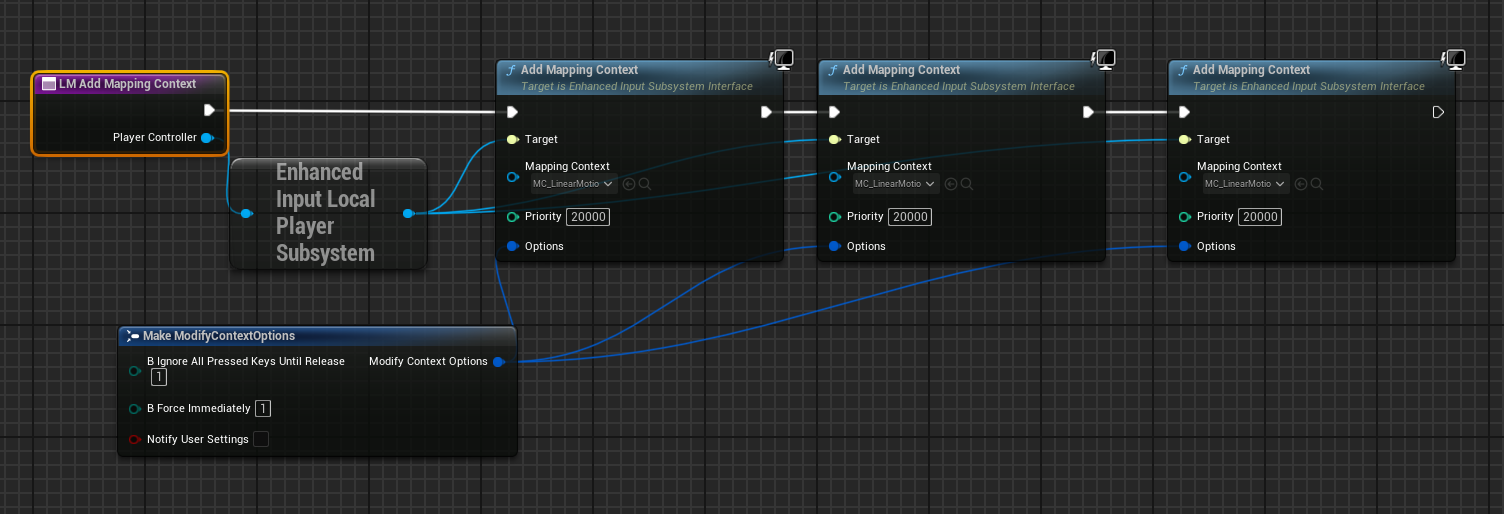Click first Add Mapping Context exec input pin

(512, 112)
